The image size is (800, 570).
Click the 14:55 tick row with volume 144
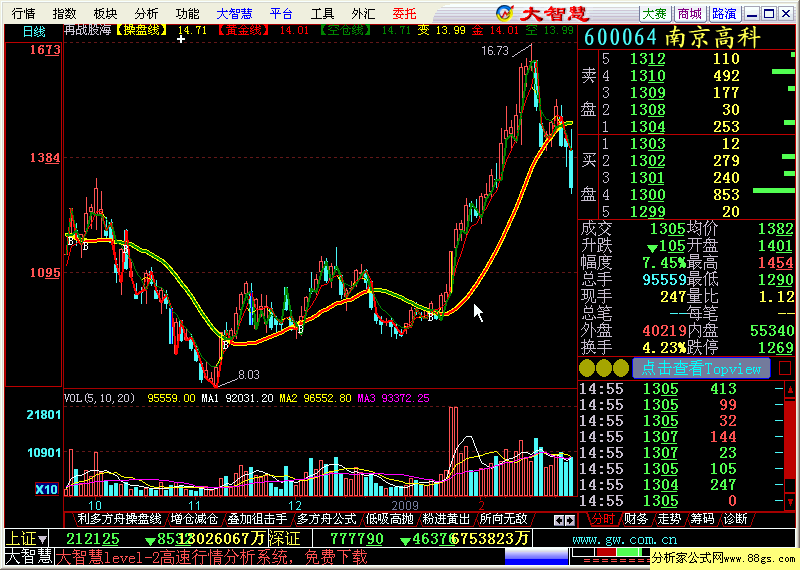(680, 437)
